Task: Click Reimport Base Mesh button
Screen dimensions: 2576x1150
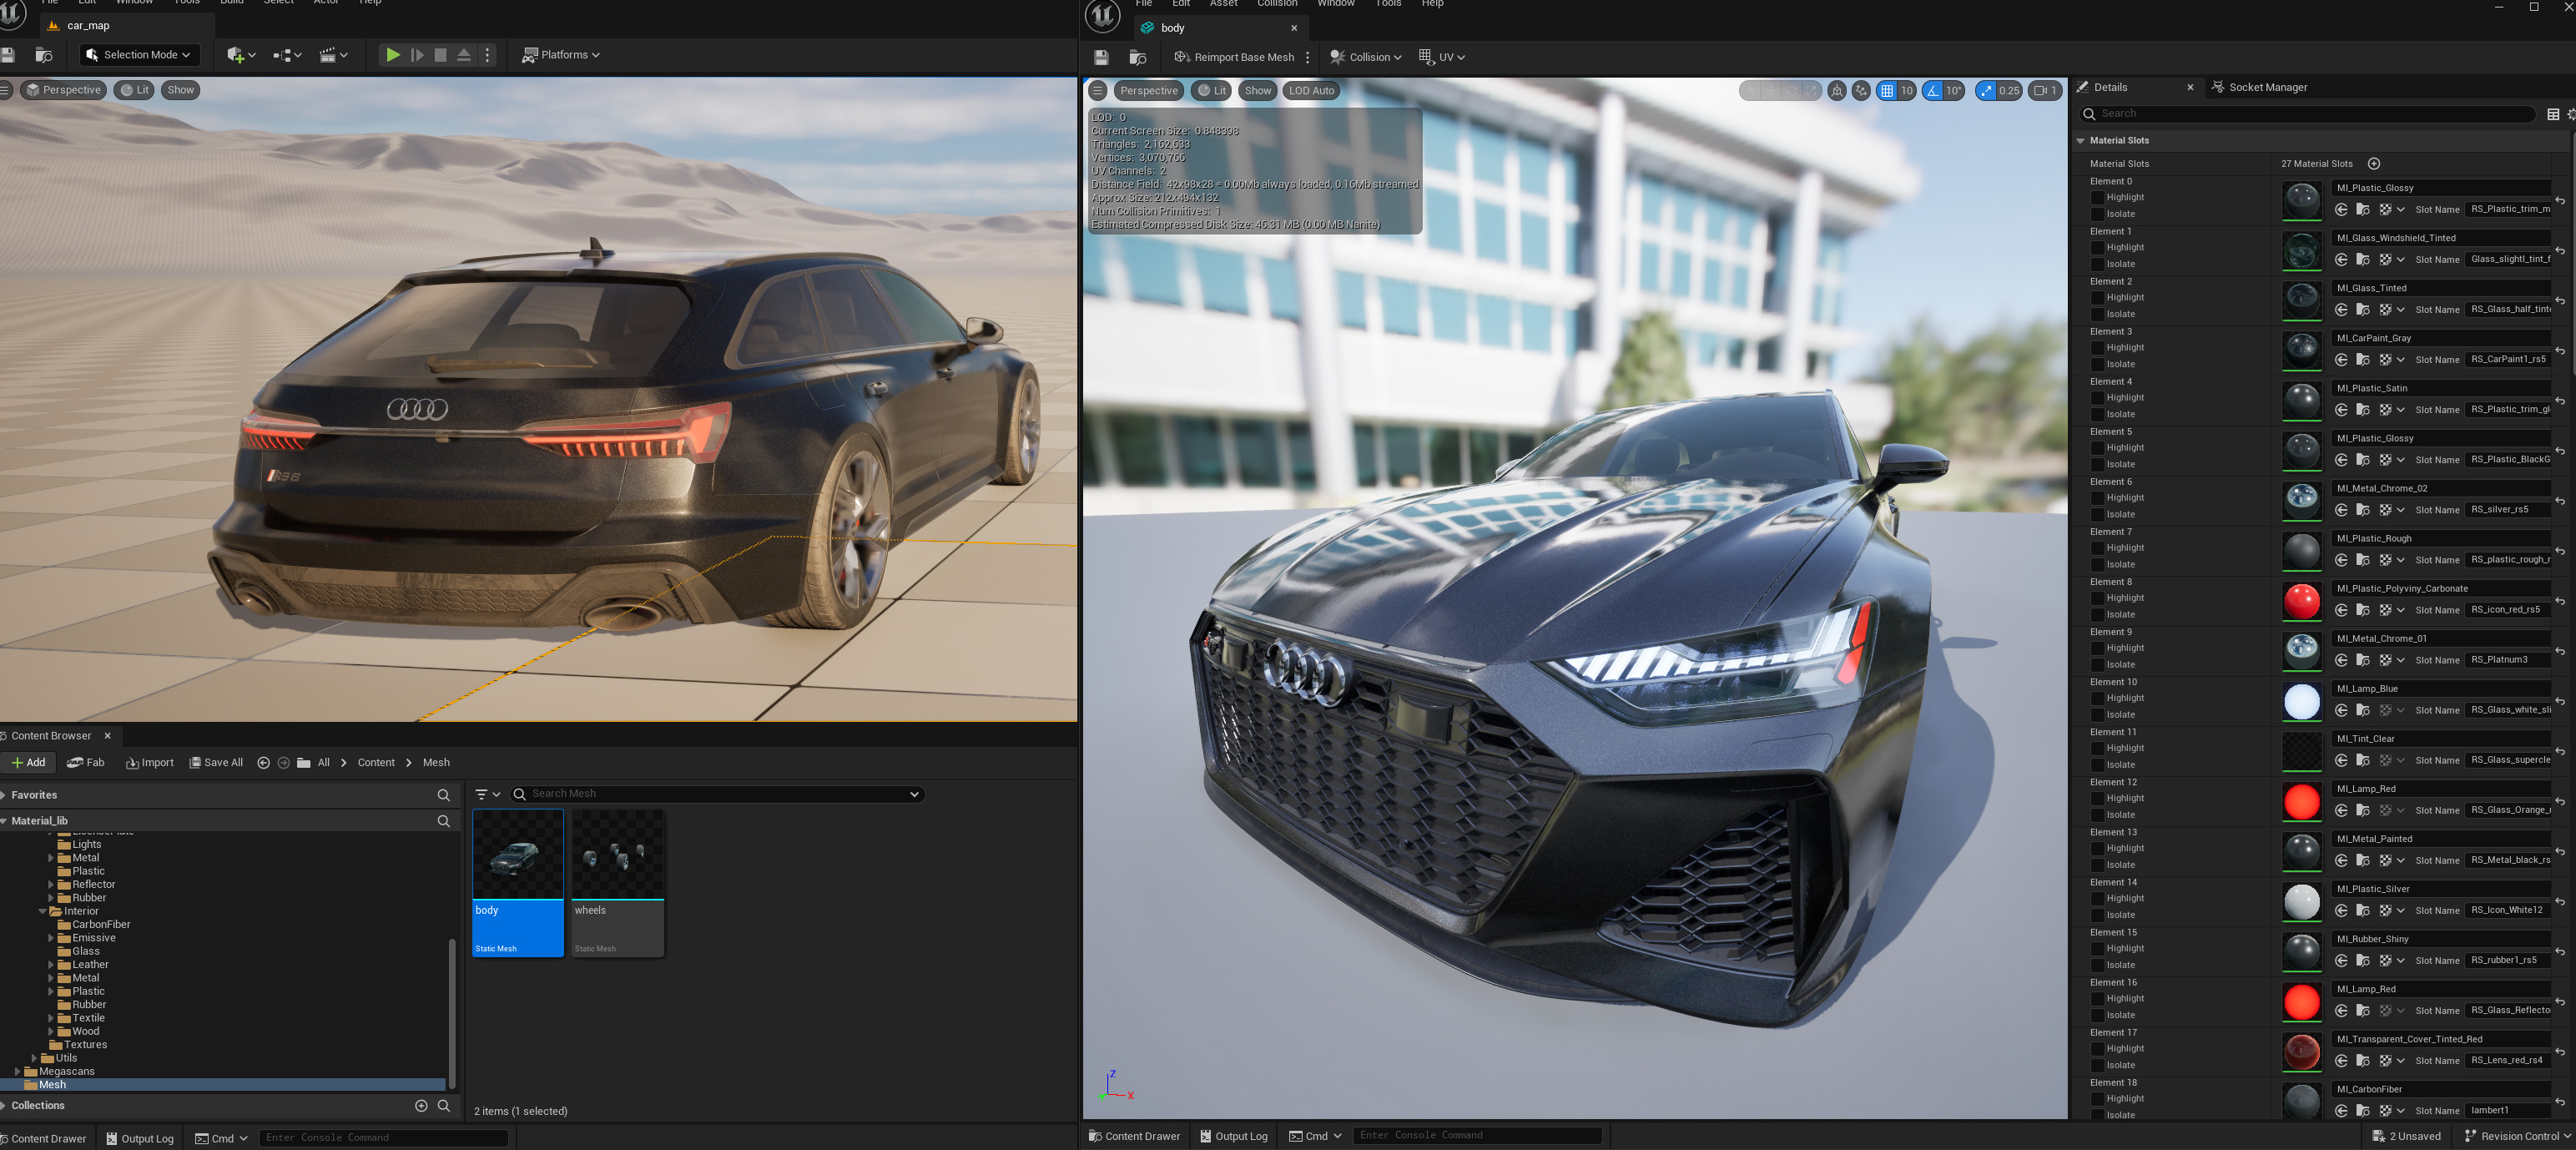Action: 1234,58
